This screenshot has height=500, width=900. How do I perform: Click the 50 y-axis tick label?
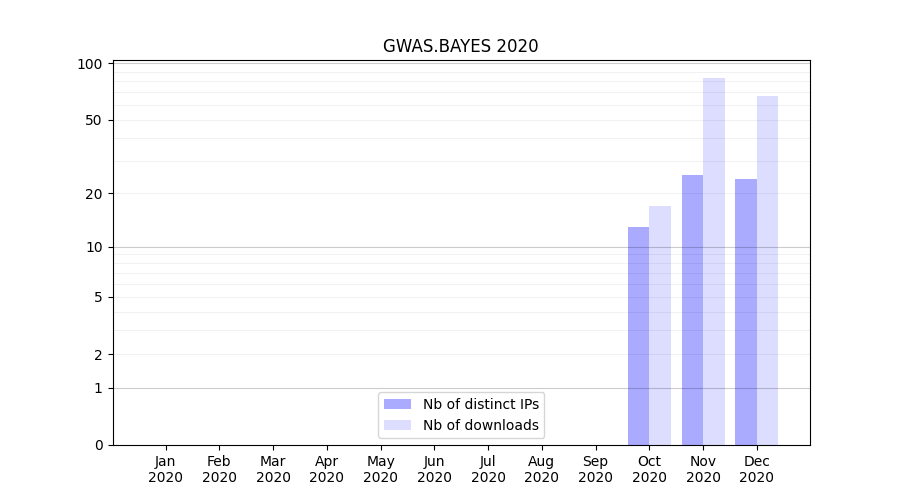coord(93,120)
